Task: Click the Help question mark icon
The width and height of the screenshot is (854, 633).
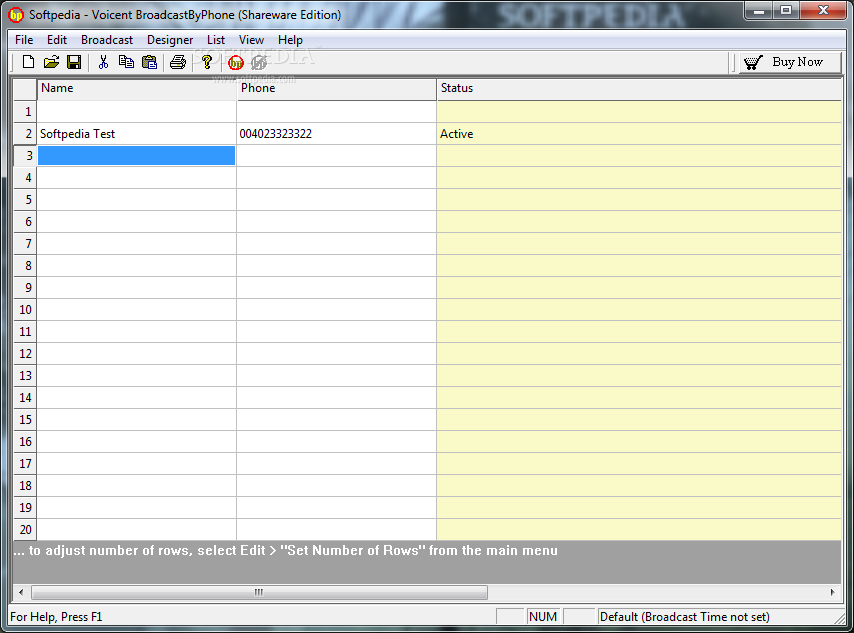Action: (x=206, y=62)
